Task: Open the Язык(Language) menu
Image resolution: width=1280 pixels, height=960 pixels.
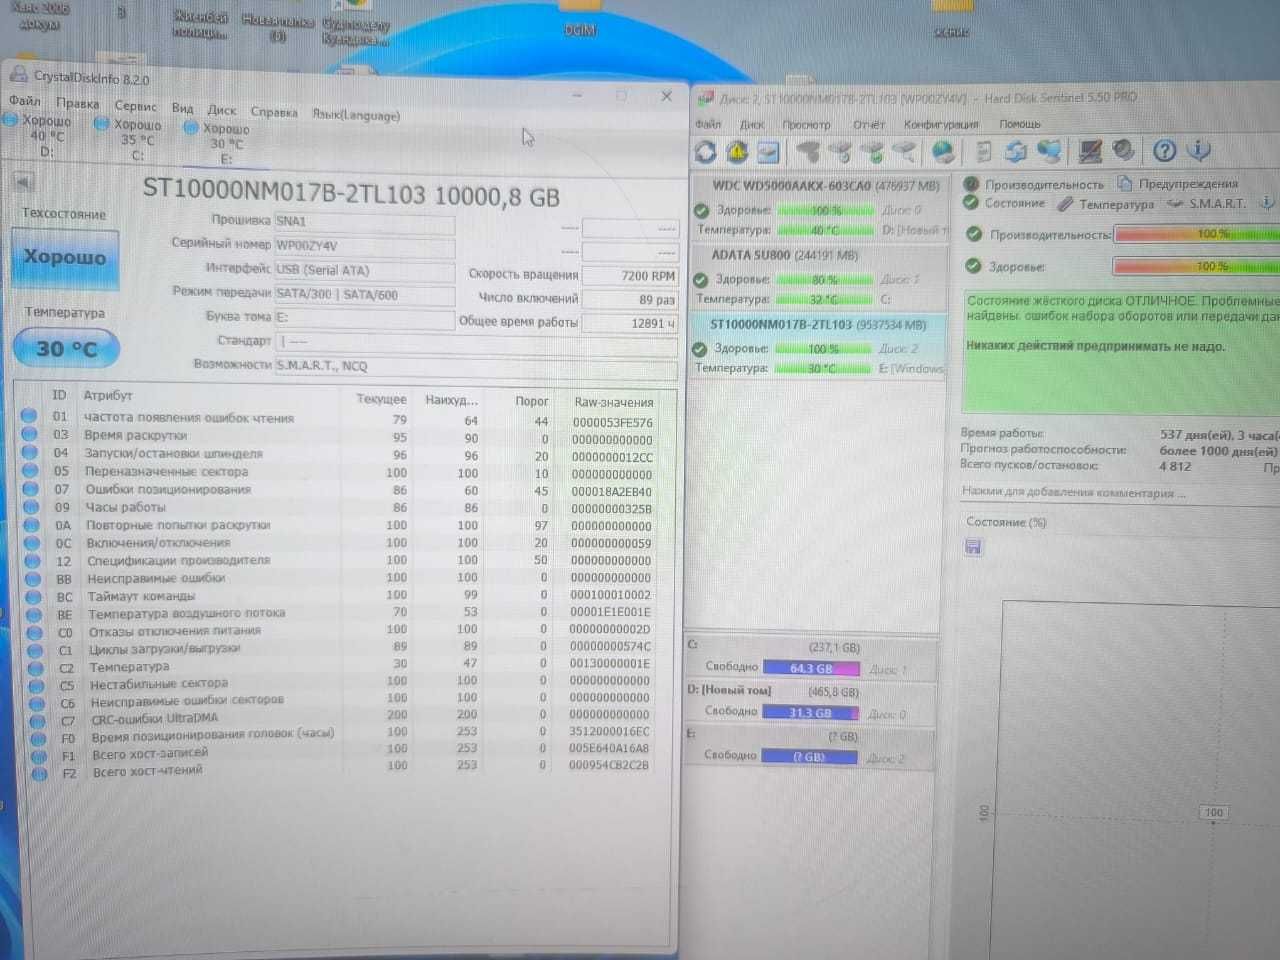Action: tap(355, 115)
